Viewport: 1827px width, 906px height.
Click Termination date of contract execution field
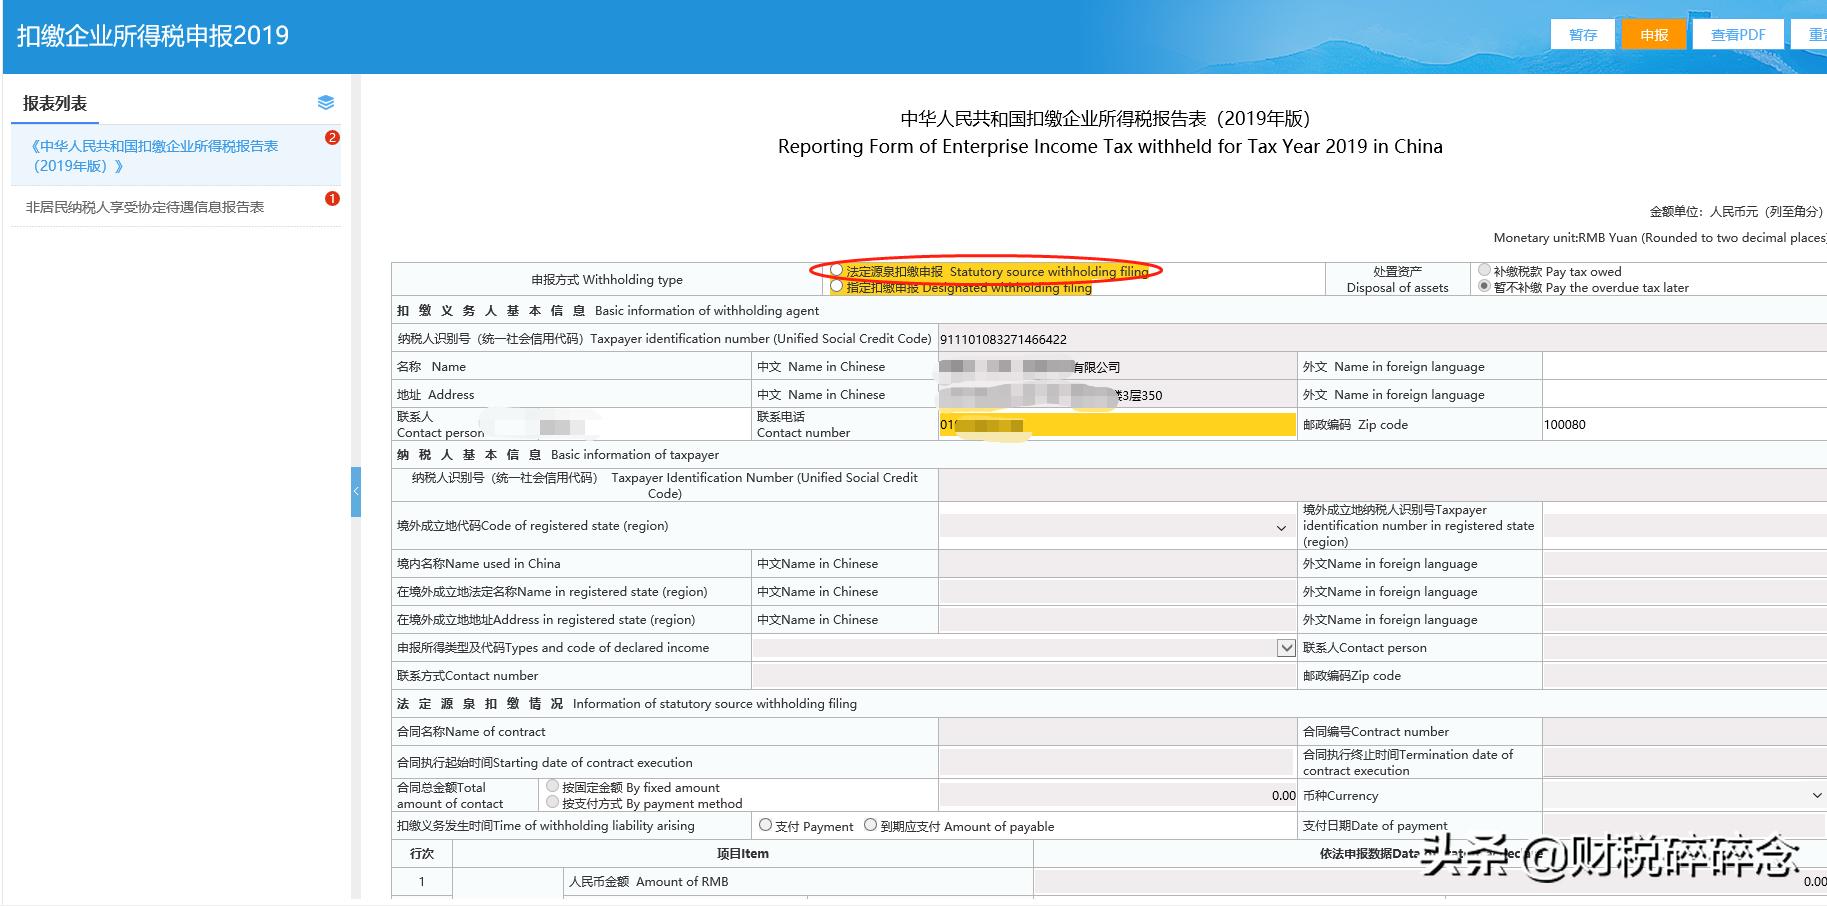[x=1685, y=763]
